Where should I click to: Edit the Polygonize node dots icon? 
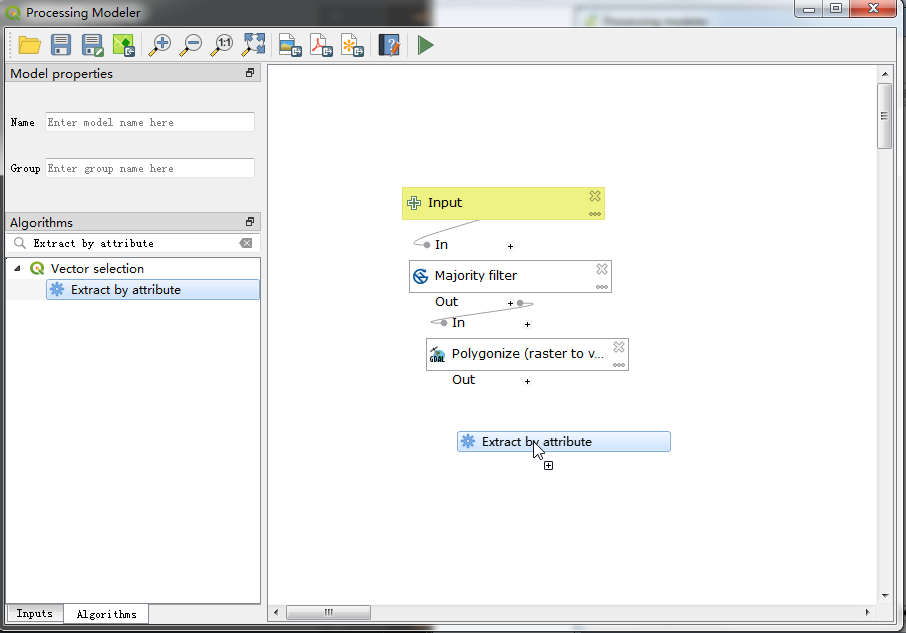(x=618, y=365)
